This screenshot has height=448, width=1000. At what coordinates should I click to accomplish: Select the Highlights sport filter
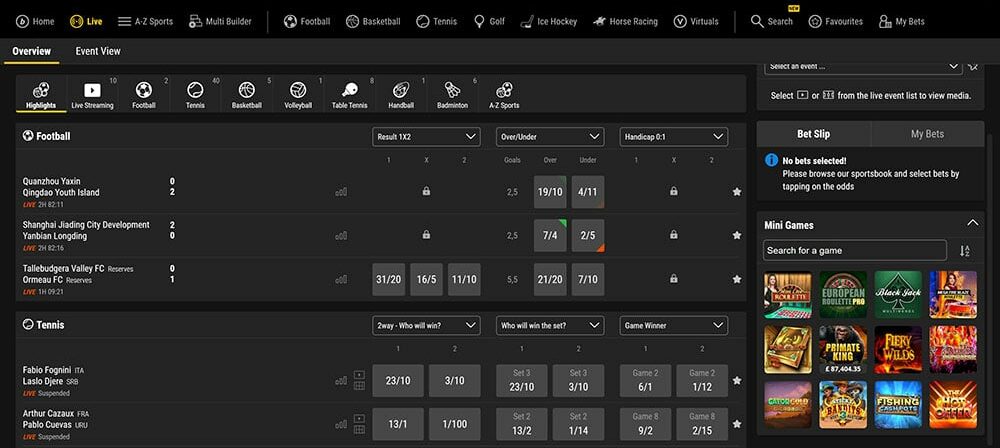tap(41, 94)
